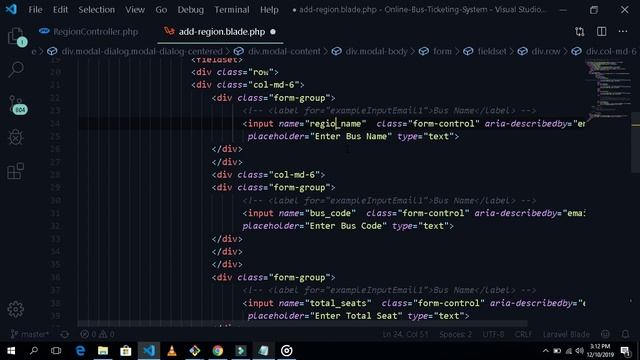Image resolution: width=640 pixels, height=360 pixels.
Task: Open Windows Start menu
Action: [11, 351]
